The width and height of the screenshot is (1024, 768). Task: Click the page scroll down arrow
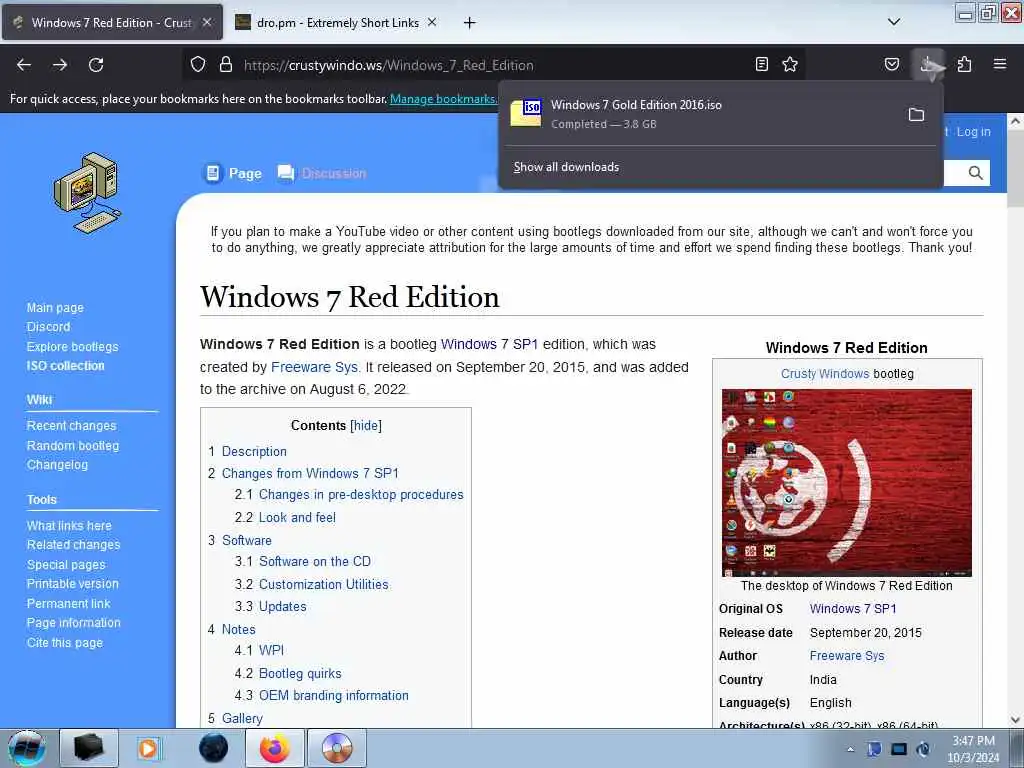click(1015, 720)
